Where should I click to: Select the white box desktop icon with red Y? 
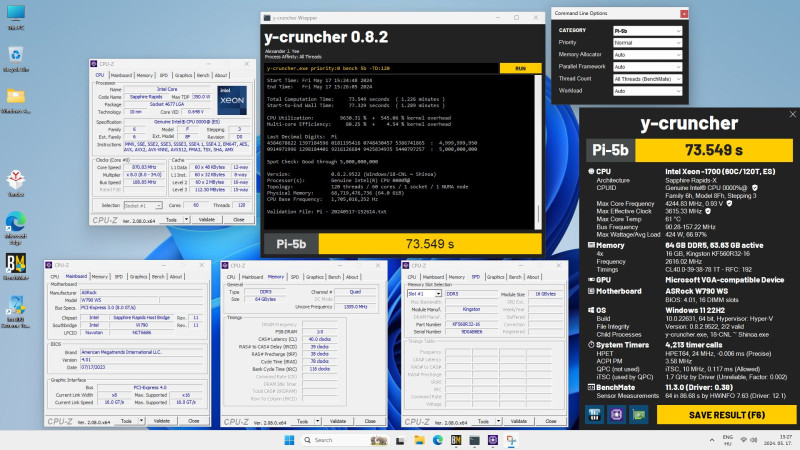click(16, 183)
